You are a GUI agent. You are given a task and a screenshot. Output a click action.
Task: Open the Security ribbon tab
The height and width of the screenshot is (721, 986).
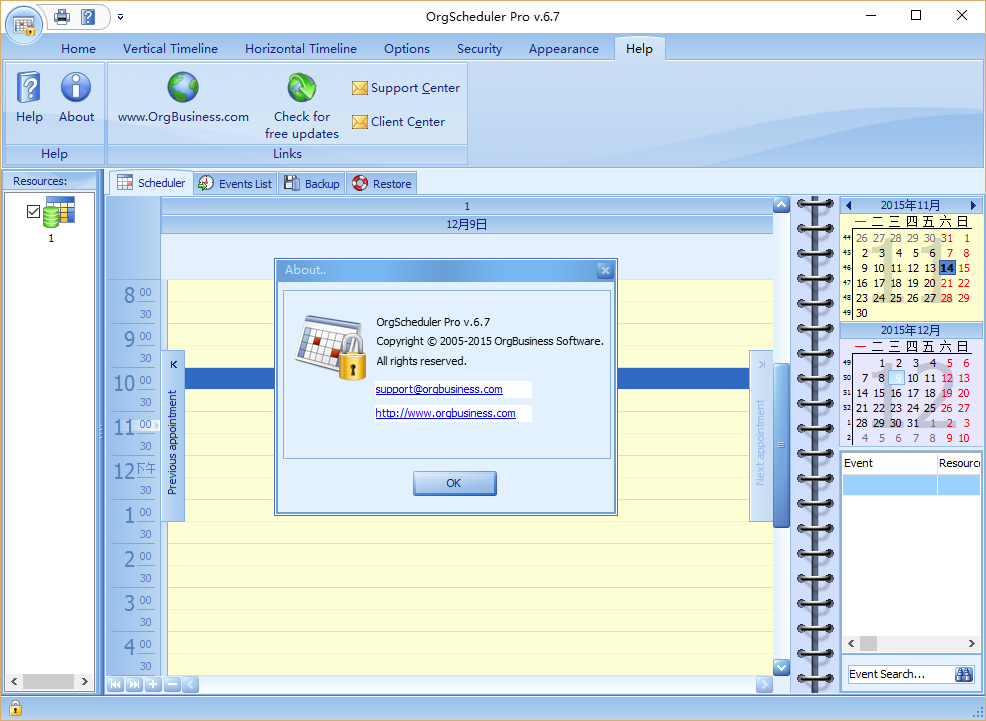(x=479, y=49)
